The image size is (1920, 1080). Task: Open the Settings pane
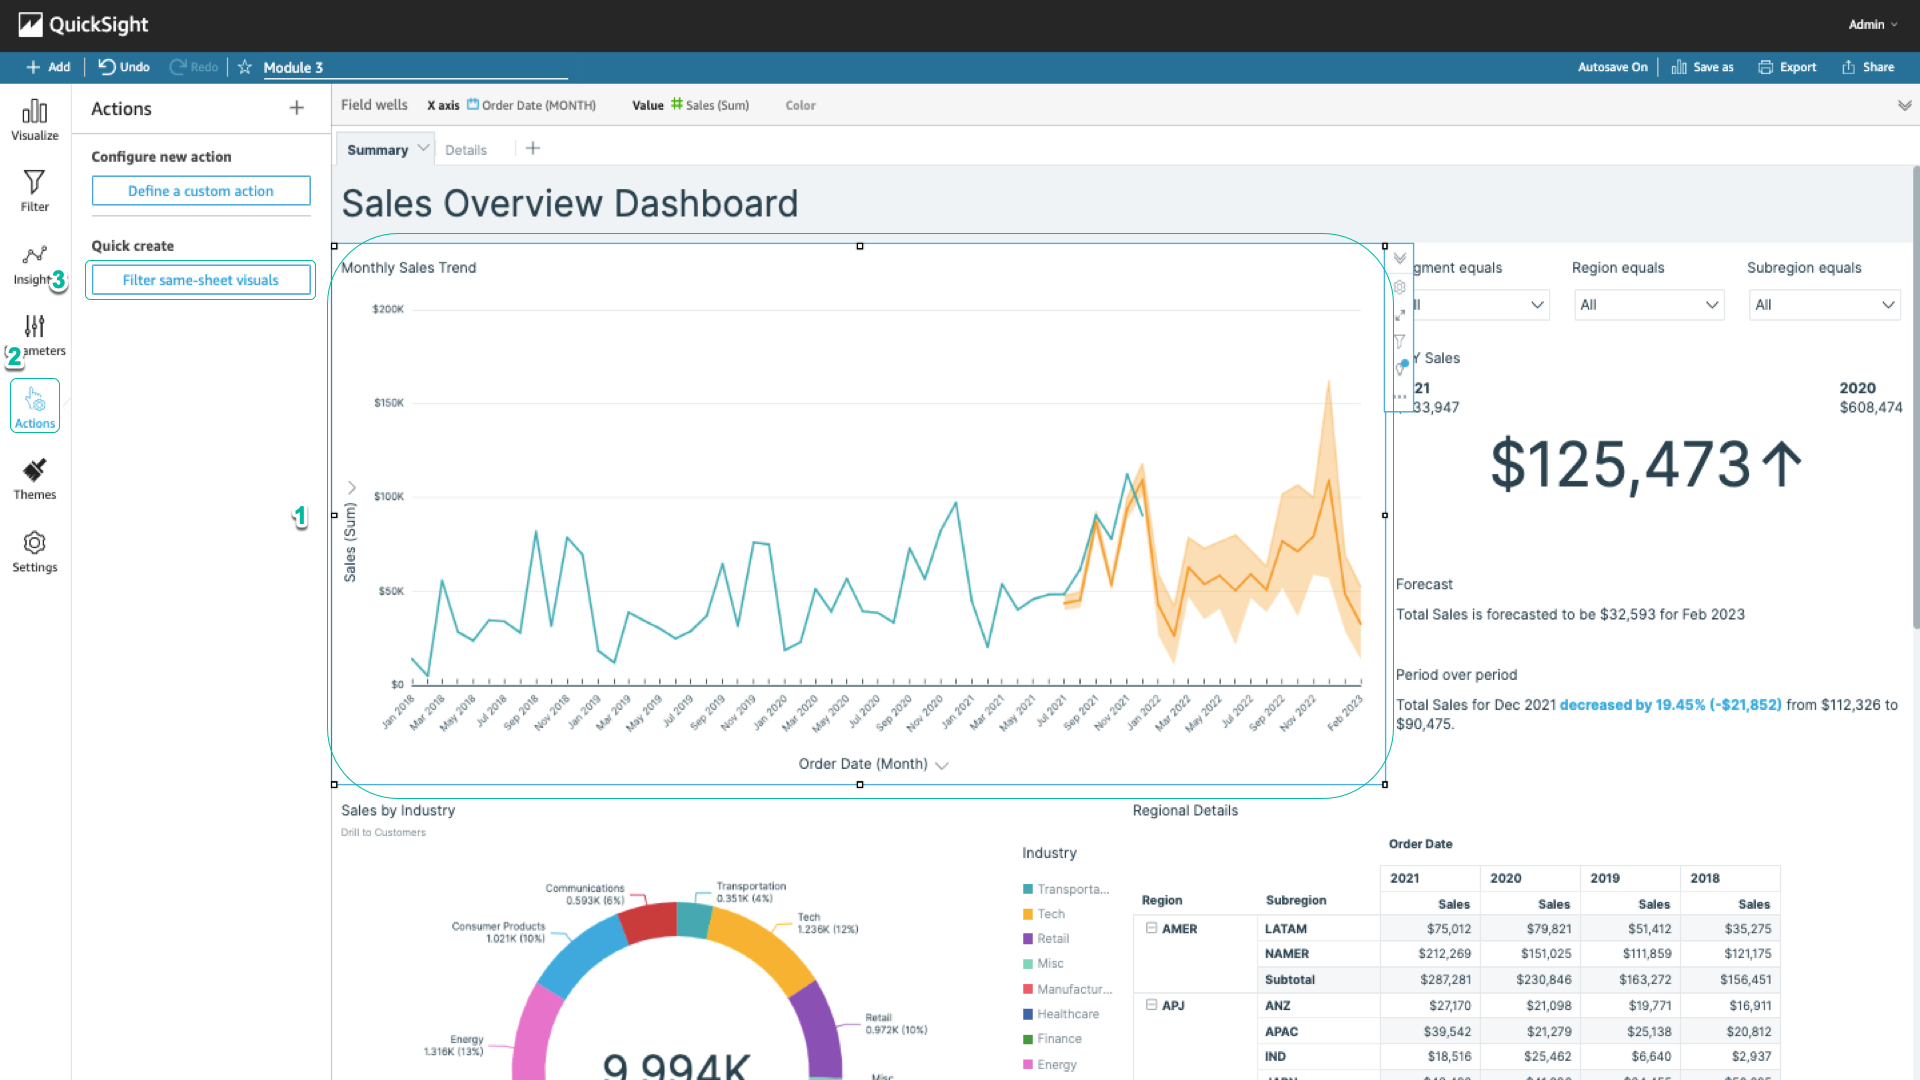[35, 552]
